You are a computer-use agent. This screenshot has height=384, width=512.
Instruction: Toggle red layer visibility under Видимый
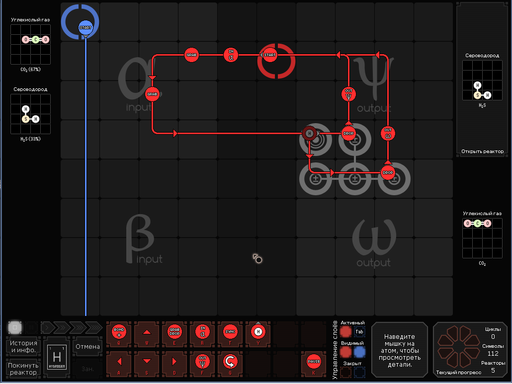(346, 352)
